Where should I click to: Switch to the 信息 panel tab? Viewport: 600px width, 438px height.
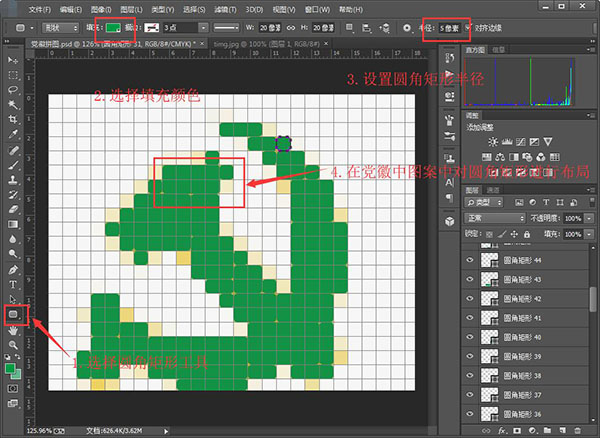(x=499, y=49)
